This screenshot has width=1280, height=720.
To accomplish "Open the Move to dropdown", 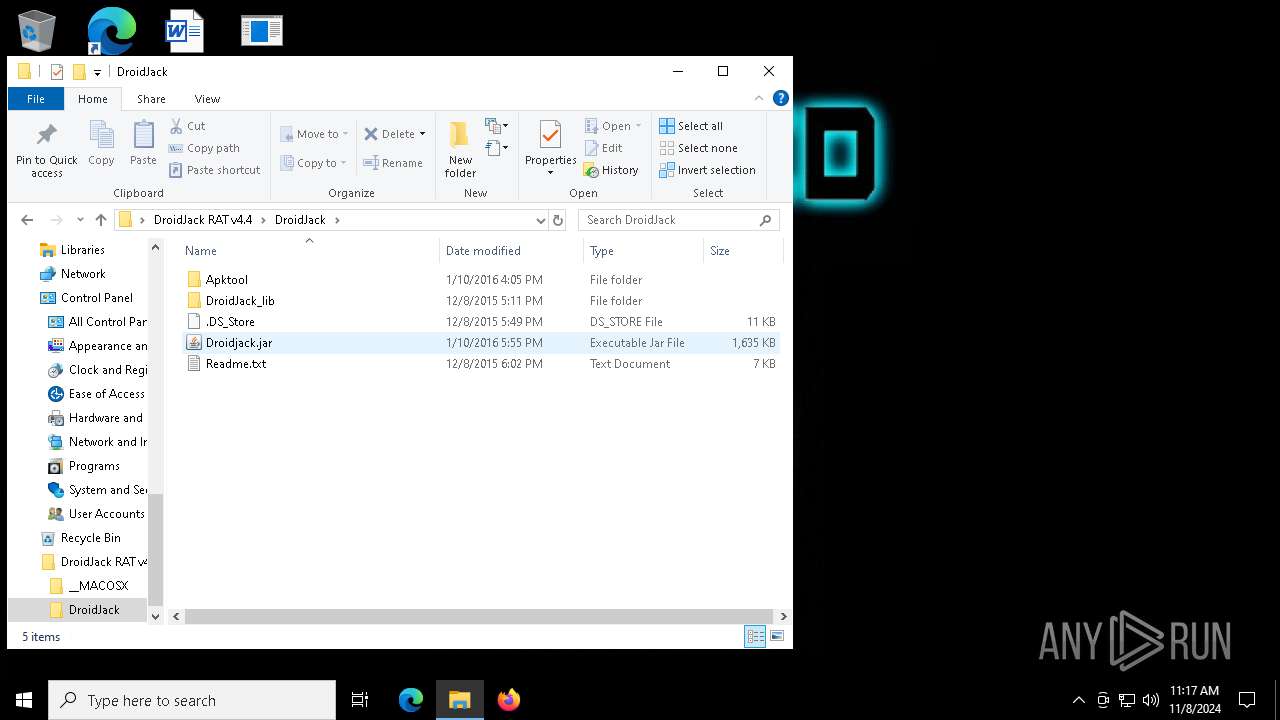I will (314, 134).
